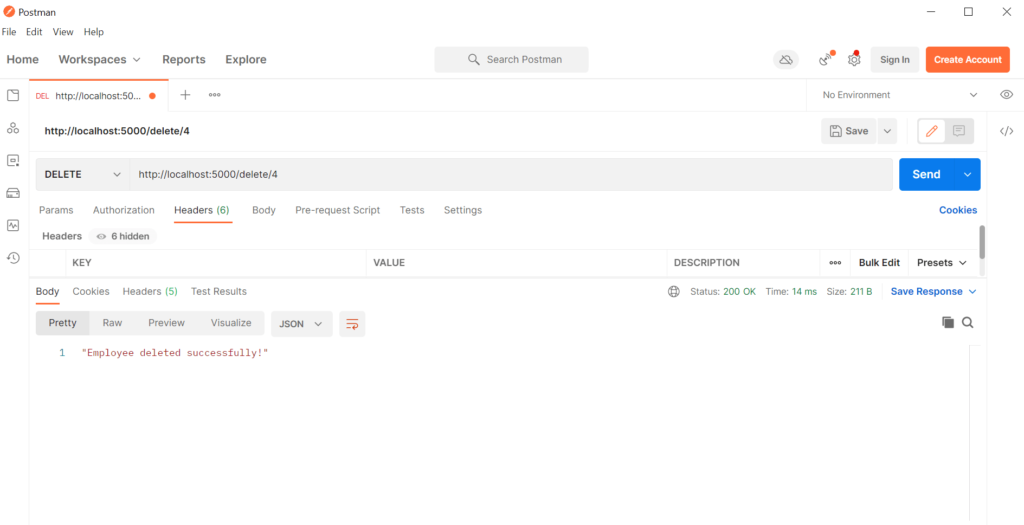Click the code snippet icon
The image size is (1024, 525).
pyautogui.click(x=1007, y=131)
